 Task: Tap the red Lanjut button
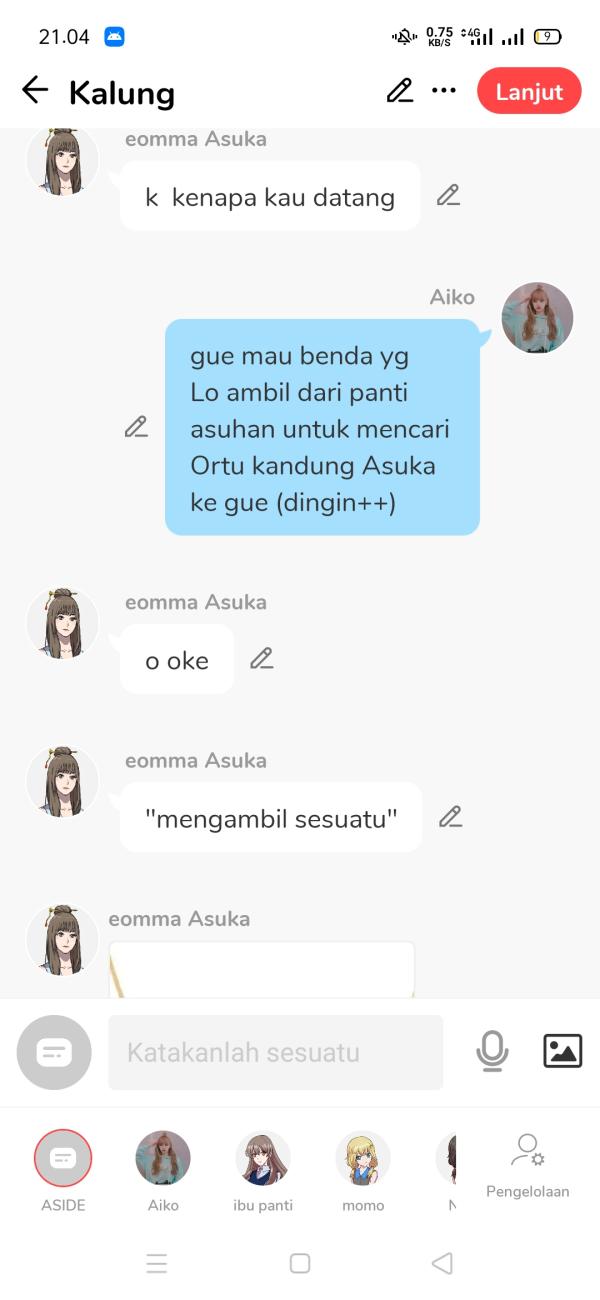(529, 91)
